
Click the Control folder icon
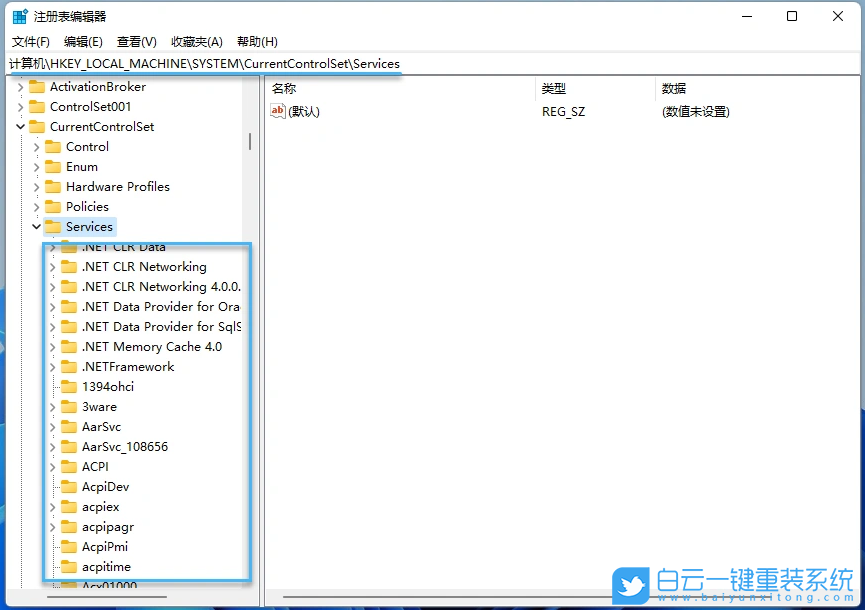(52, 146)
